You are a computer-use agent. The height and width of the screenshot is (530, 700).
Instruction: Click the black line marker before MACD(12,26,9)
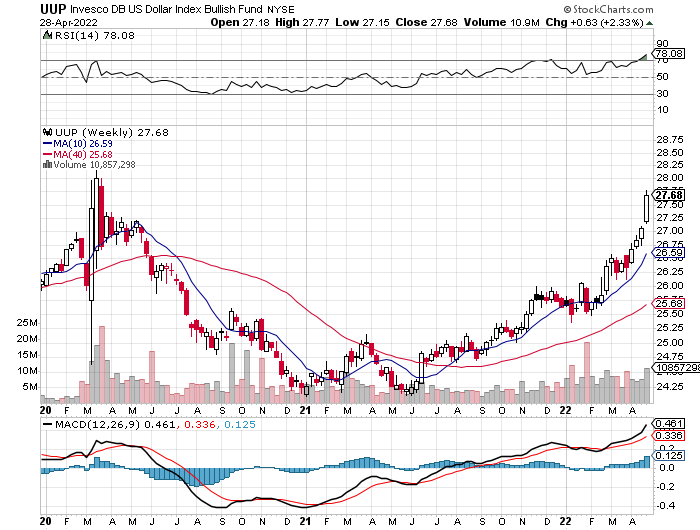coord(47,424)
